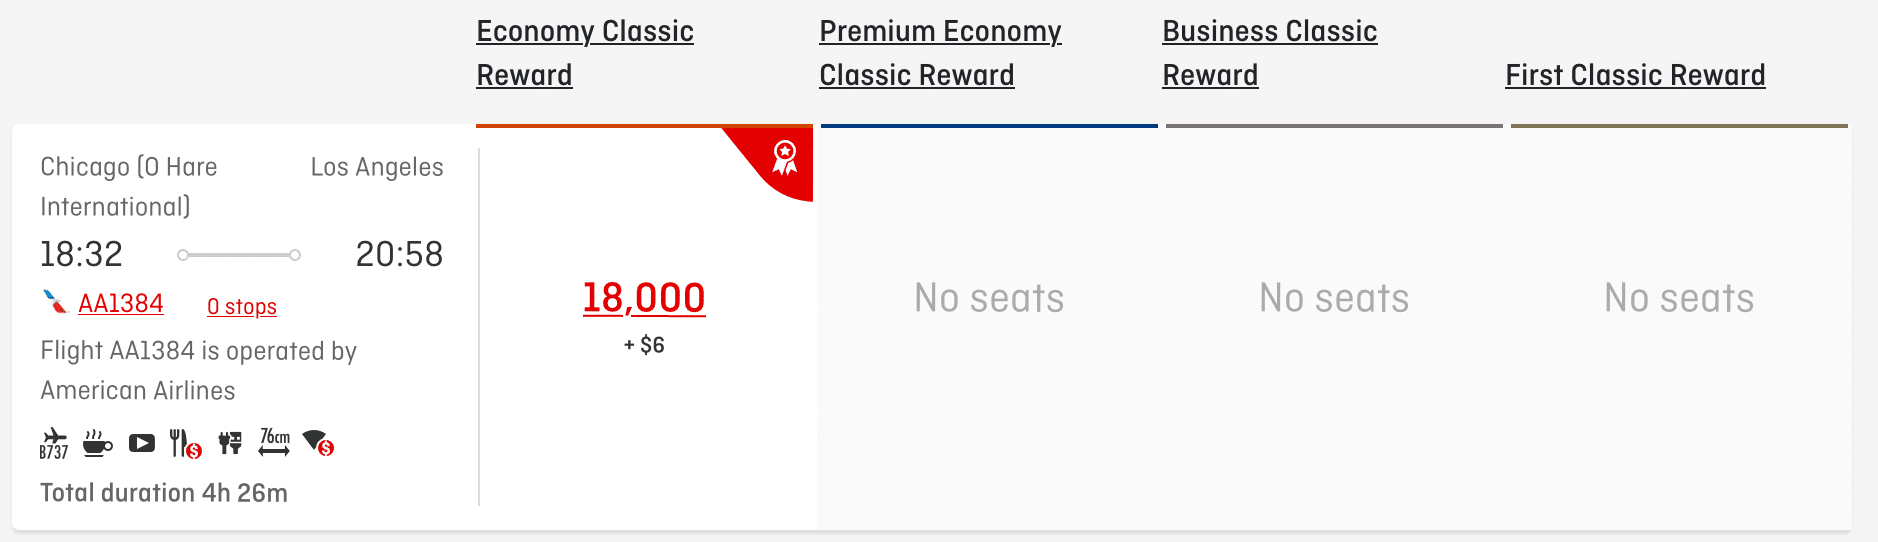Click the video entertainment play icon

click(x=142, y=443)
